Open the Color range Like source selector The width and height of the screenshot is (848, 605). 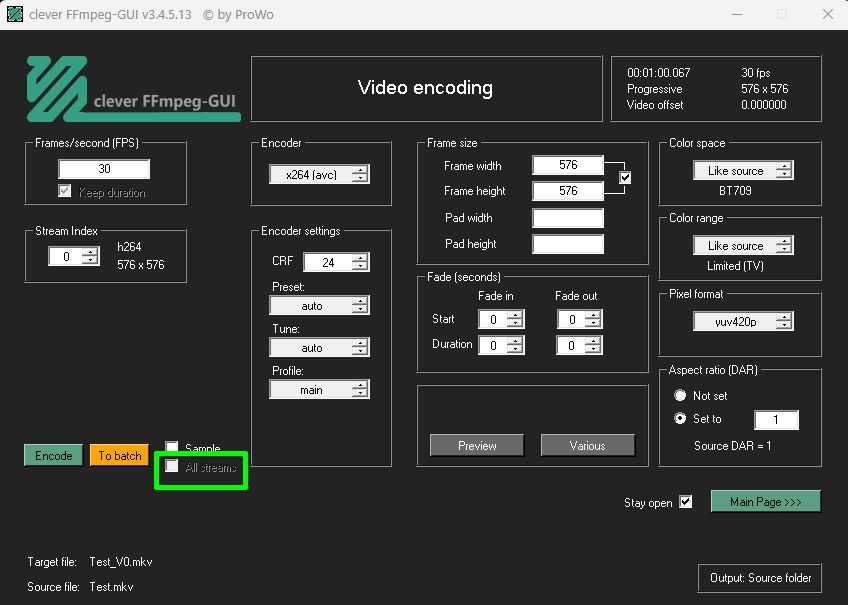point(744,245)
